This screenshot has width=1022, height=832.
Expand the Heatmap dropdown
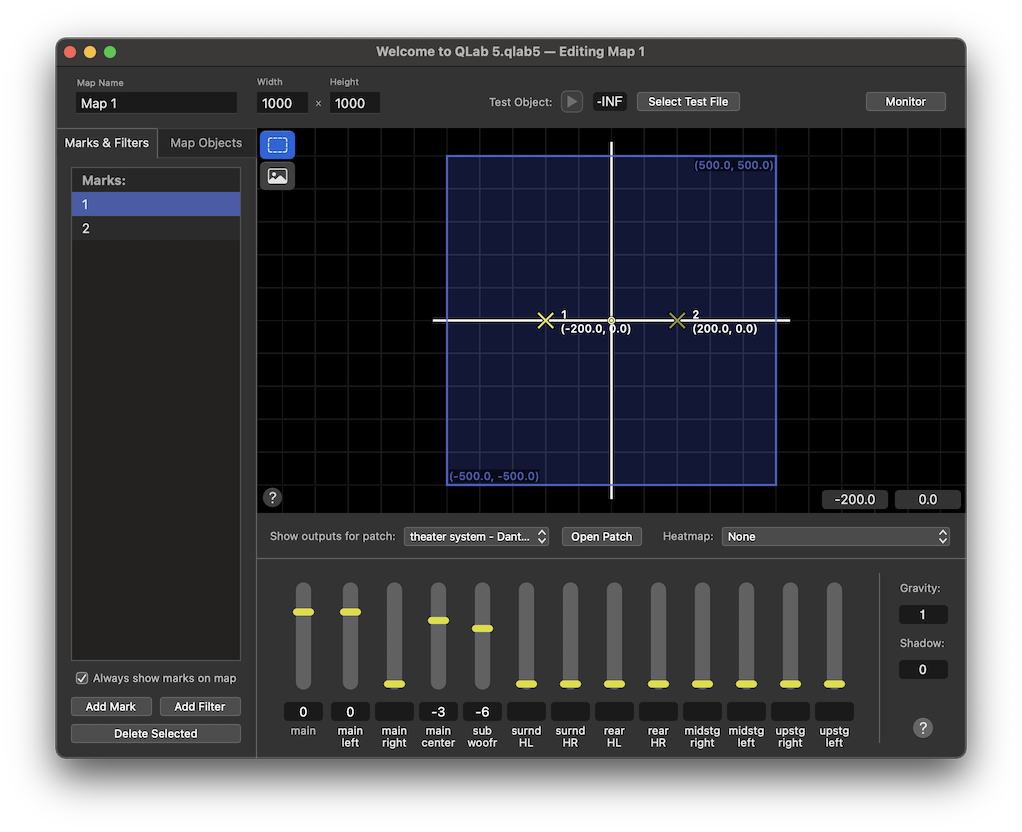pyautogui.click(x=835, y=537)
